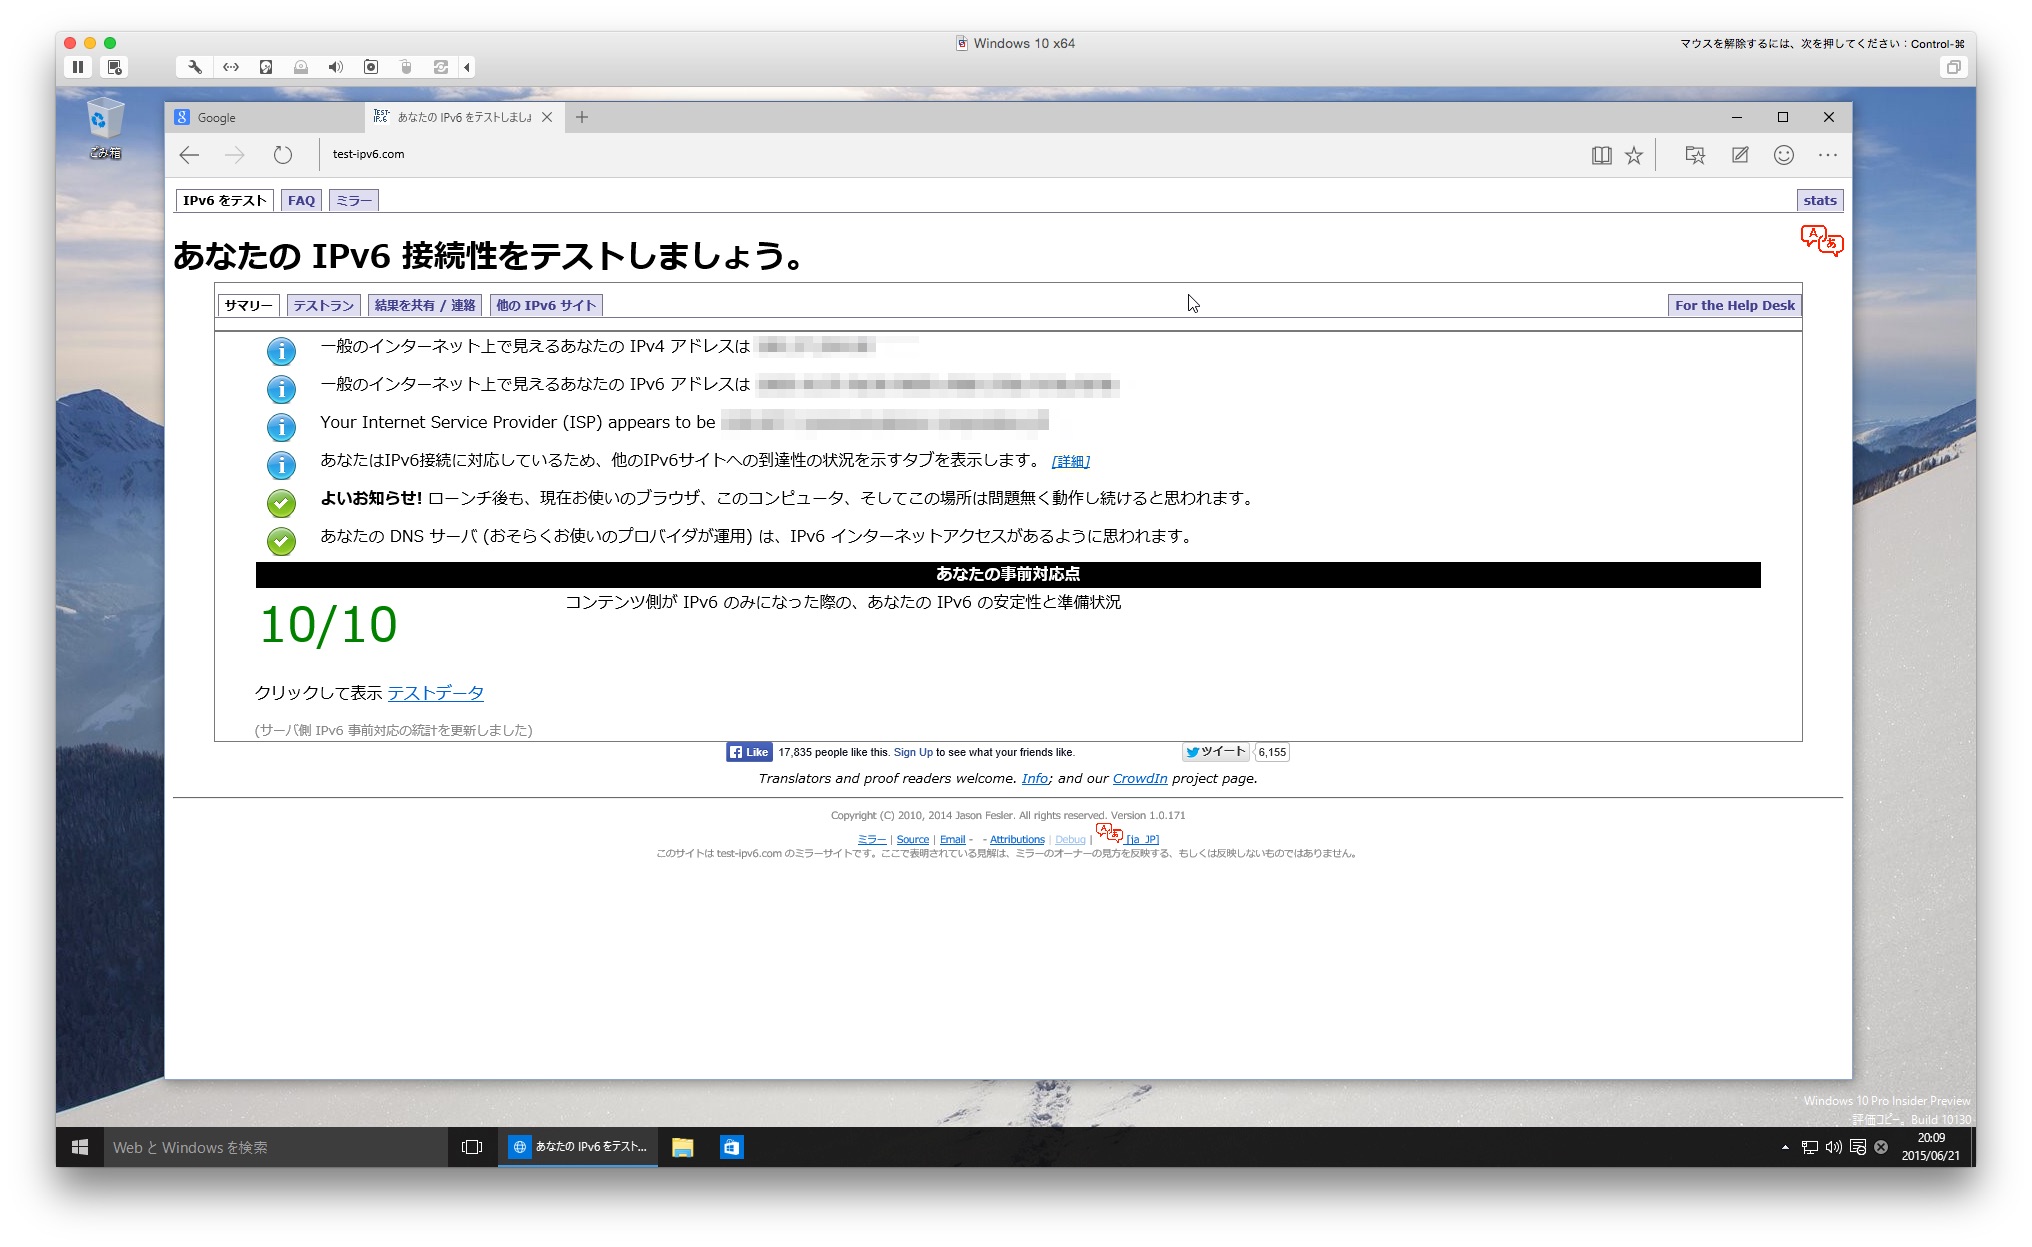Make a Web Note pen icon
Screen dimensions: 2032x1247
(x=1740, y=155)
